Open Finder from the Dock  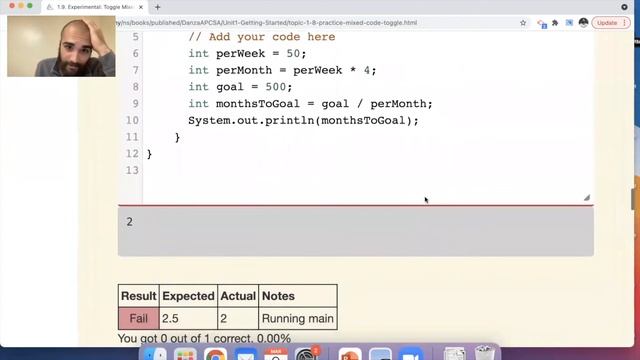[x=156, y=355]
